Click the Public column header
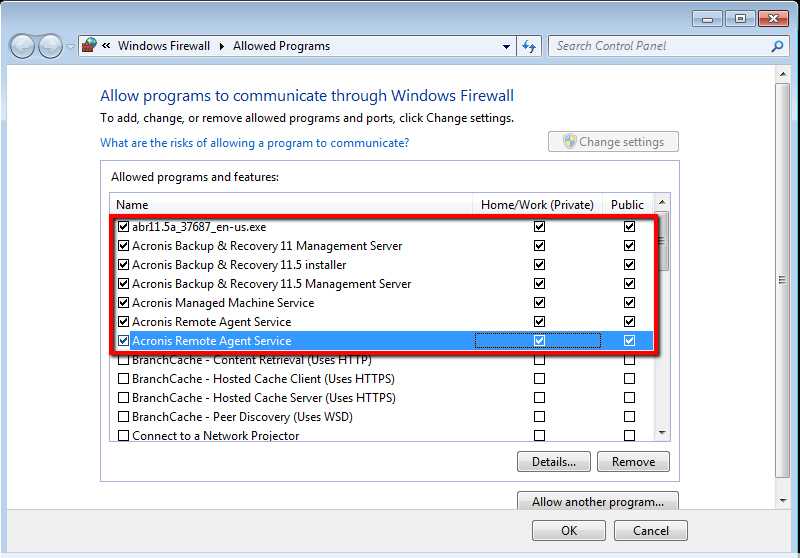Viewport: 800px width, 558px height. click(x=627, y=205)
